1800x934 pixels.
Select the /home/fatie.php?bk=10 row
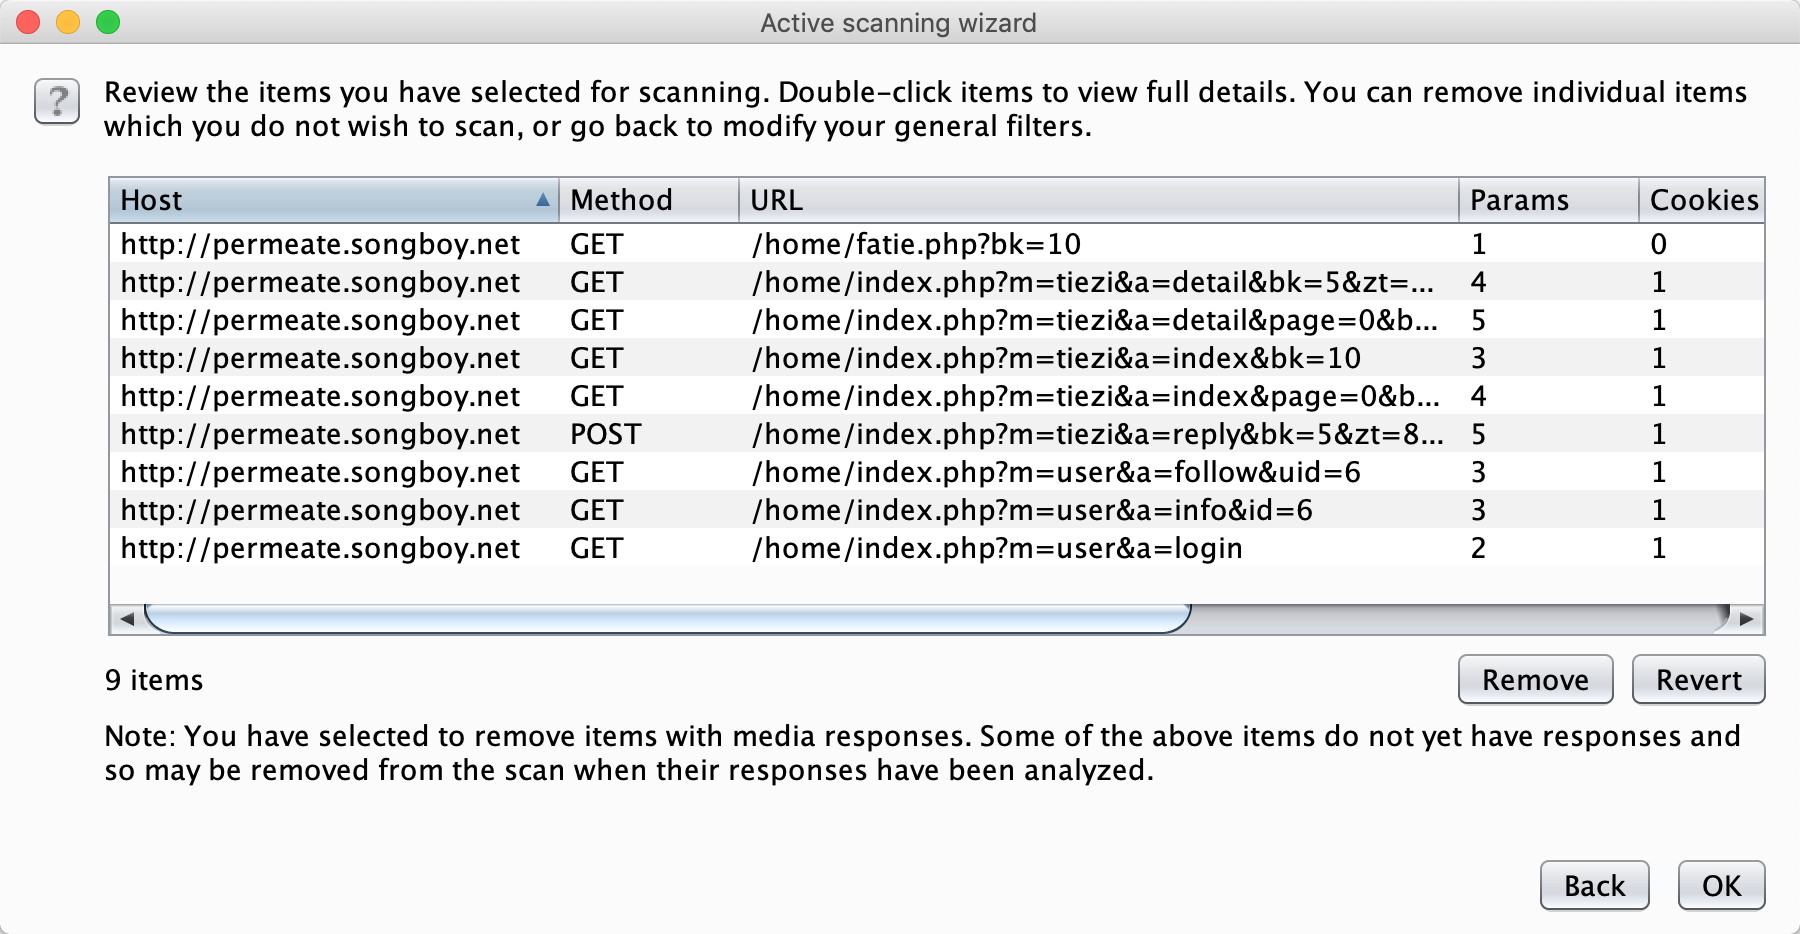(915, 244)
